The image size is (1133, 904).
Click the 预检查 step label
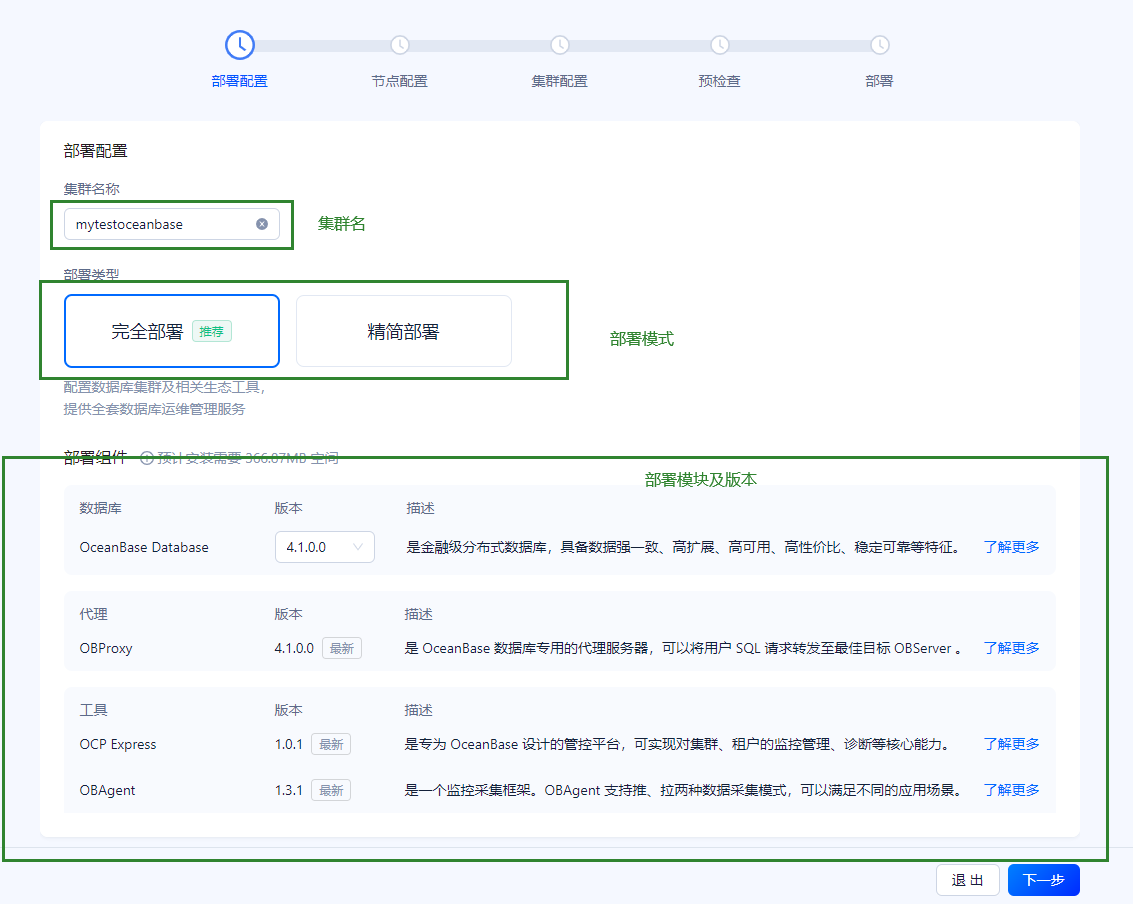click(x=720, y=81)
